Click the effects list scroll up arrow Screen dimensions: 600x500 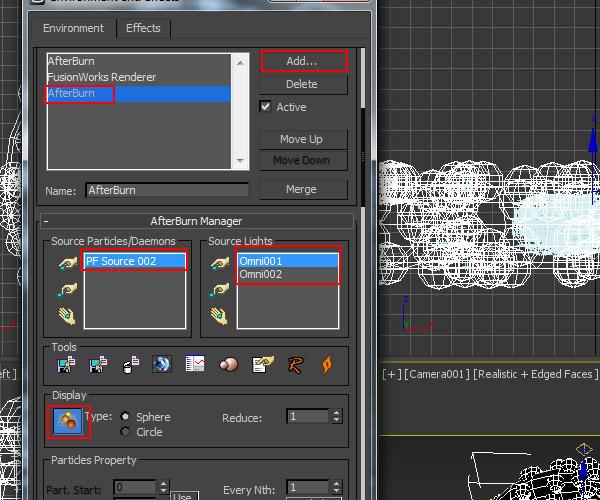[240, 63]
